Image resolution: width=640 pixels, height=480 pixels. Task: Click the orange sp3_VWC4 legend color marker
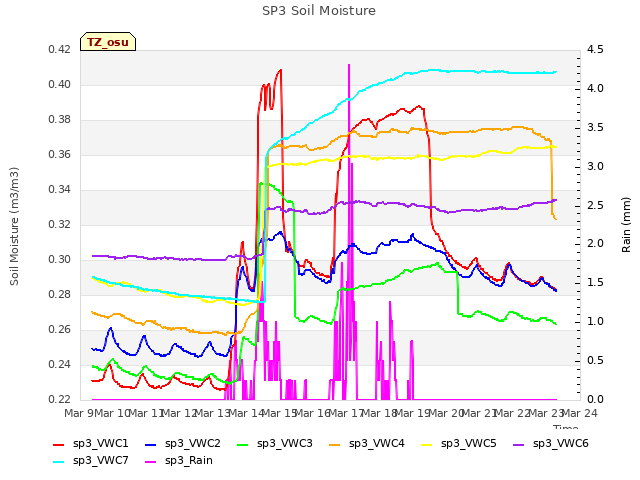[x=335, y=445]
